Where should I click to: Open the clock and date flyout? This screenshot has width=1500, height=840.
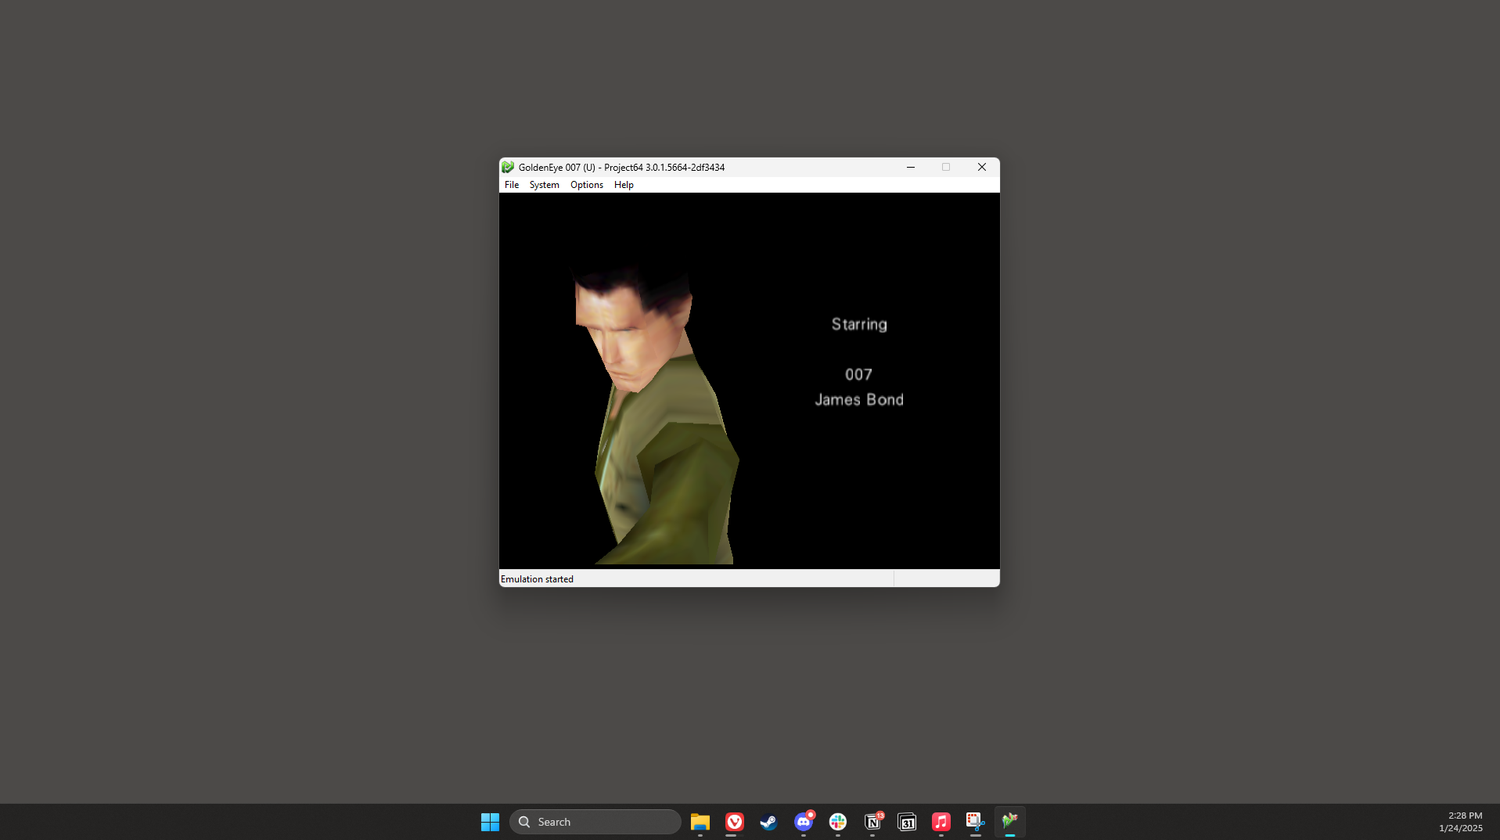1461,822
